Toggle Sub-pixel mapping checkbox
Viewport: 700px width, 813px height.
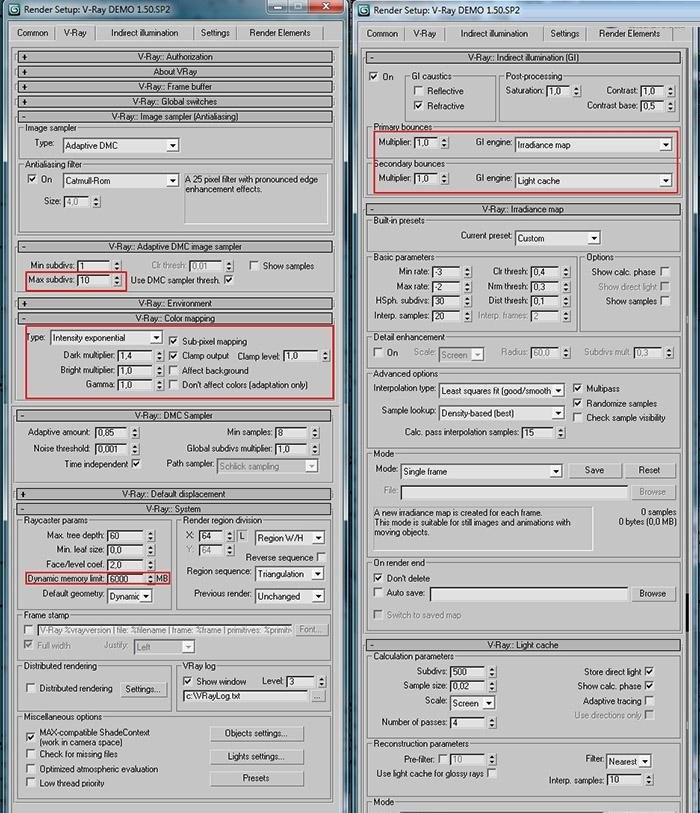(x=173, y=341)
